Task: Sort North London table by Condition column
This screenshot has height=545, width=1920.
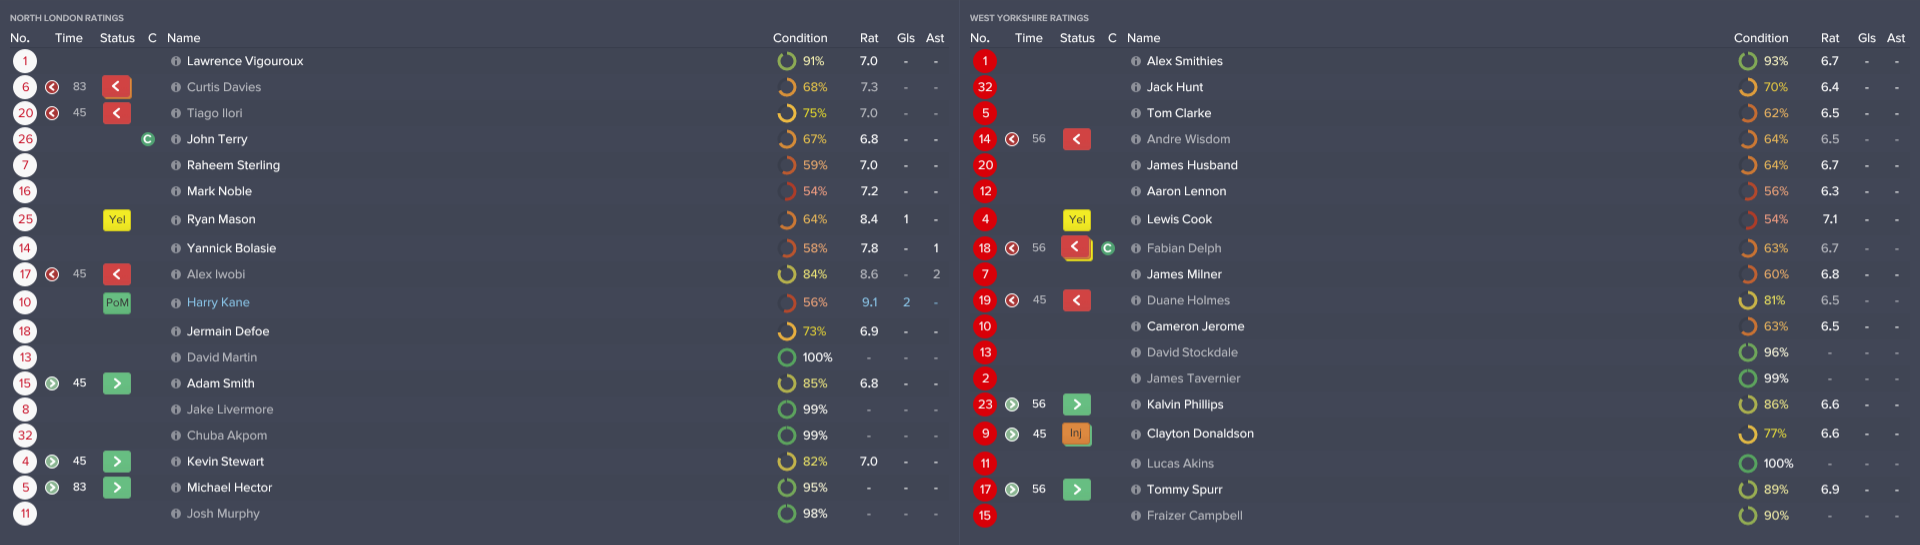Action: coord(800,38)
